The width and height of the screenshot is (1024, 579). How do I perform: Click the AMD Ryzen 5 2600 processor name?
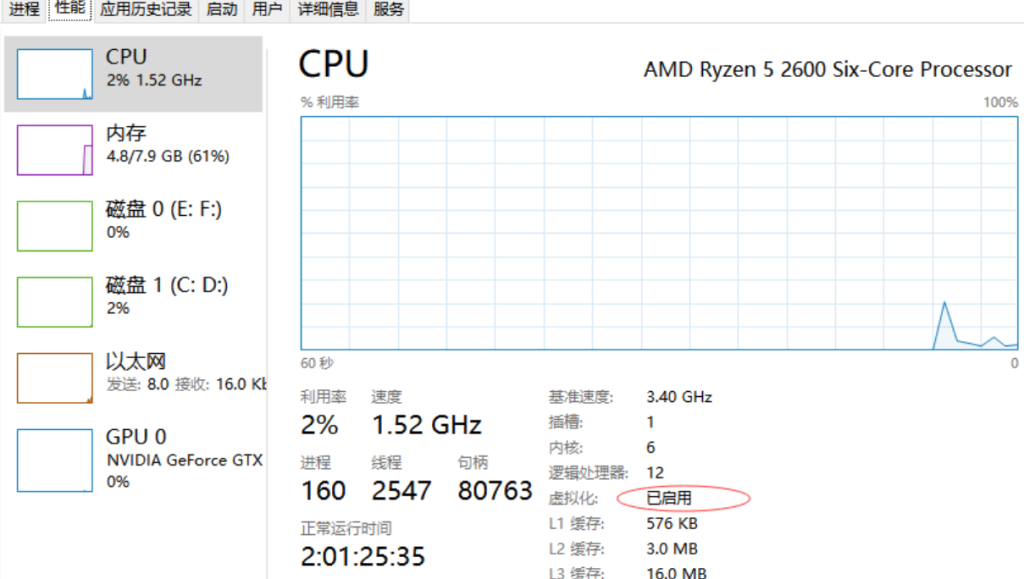tap(827, 69)
